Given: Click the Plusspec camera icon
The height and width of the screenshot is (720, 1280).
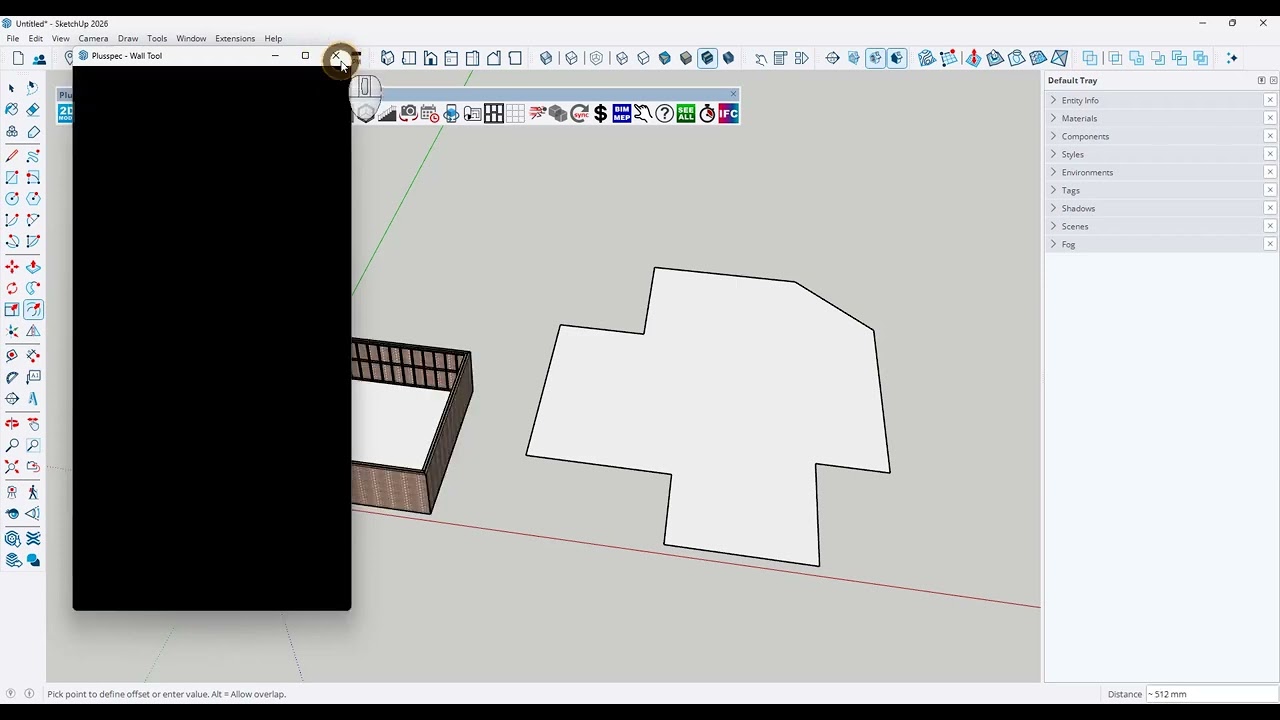Looking at the screenshot, I should coord(408,114).
